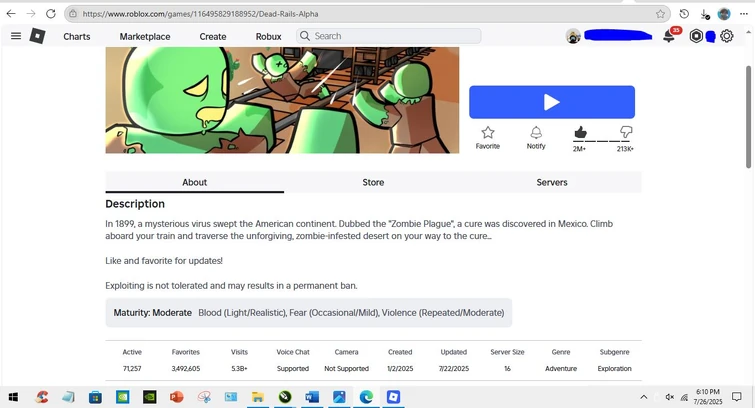Dislike the game with thumbs down
755x408 pixels.
(626, 132)
